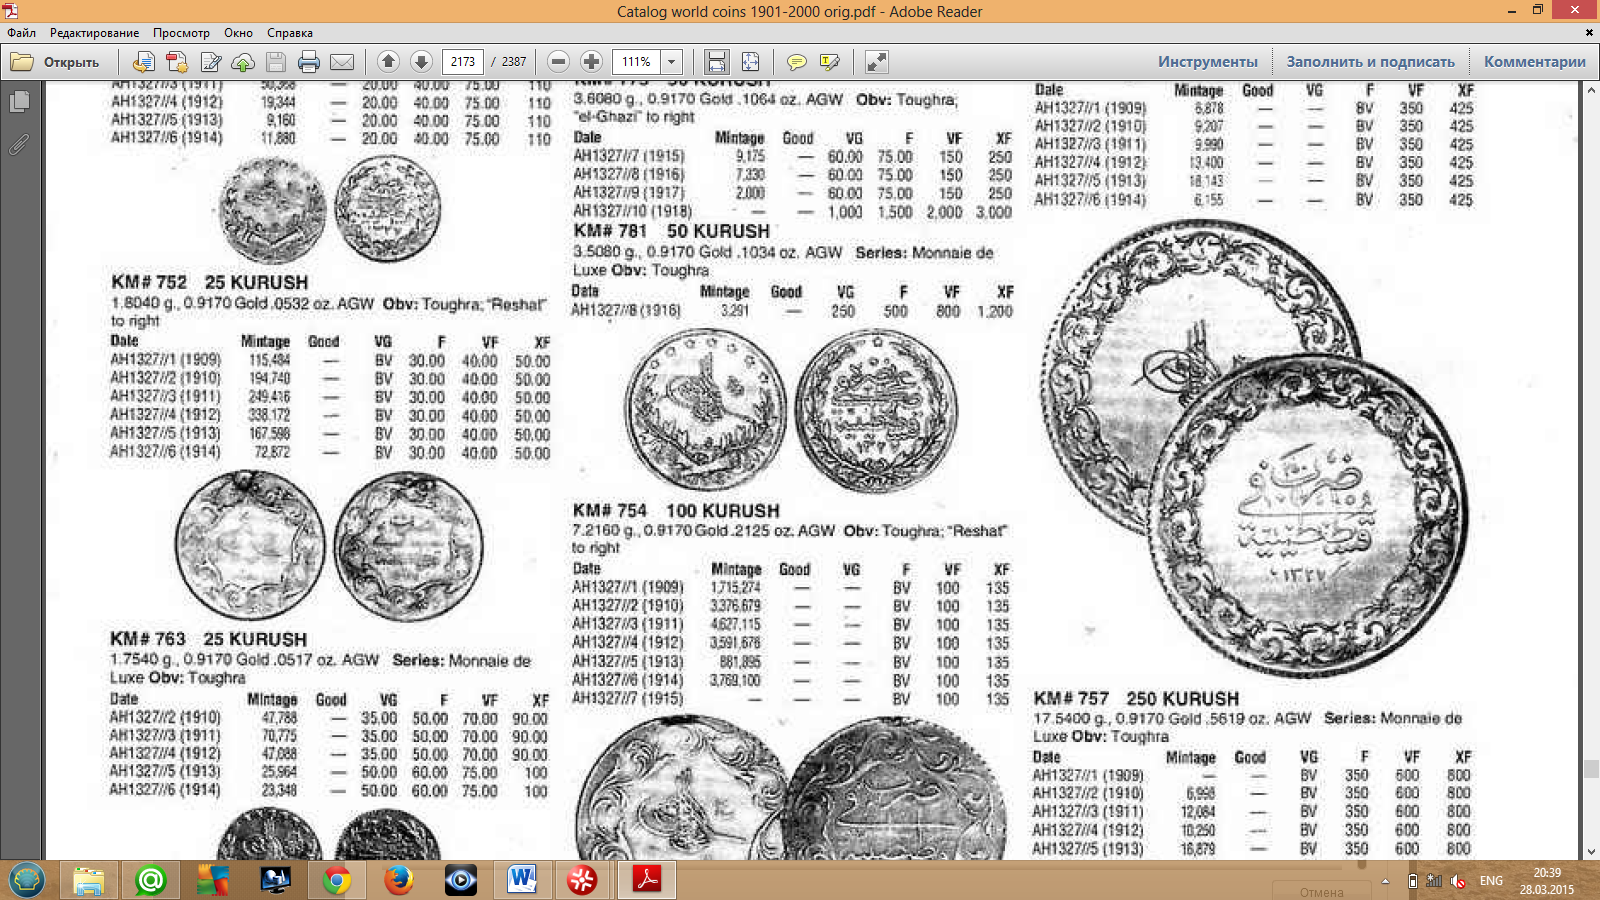The image size is (1600, 900).
Task: Zoom in with plus button
Action: click(x=591, y=62)
